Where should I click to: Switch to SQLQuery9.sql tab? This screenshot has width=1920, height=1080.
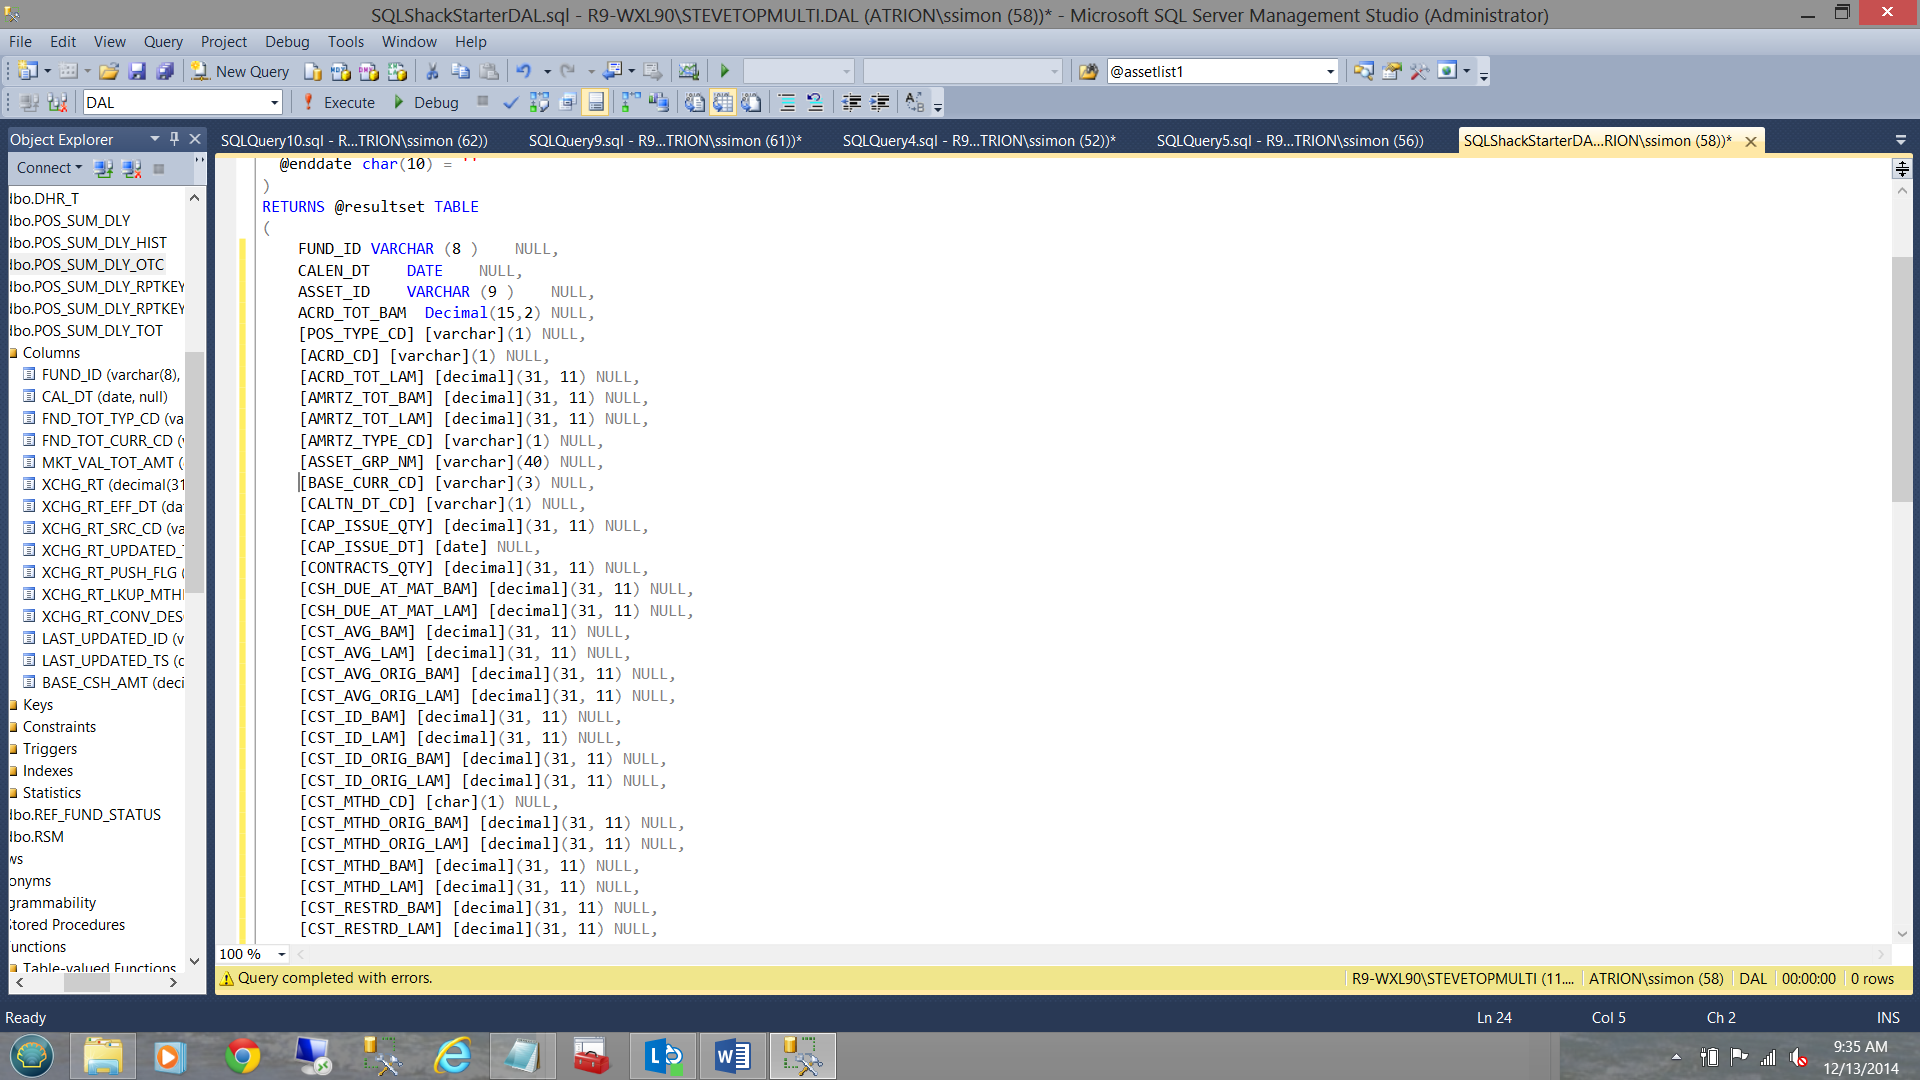[665, 140]
